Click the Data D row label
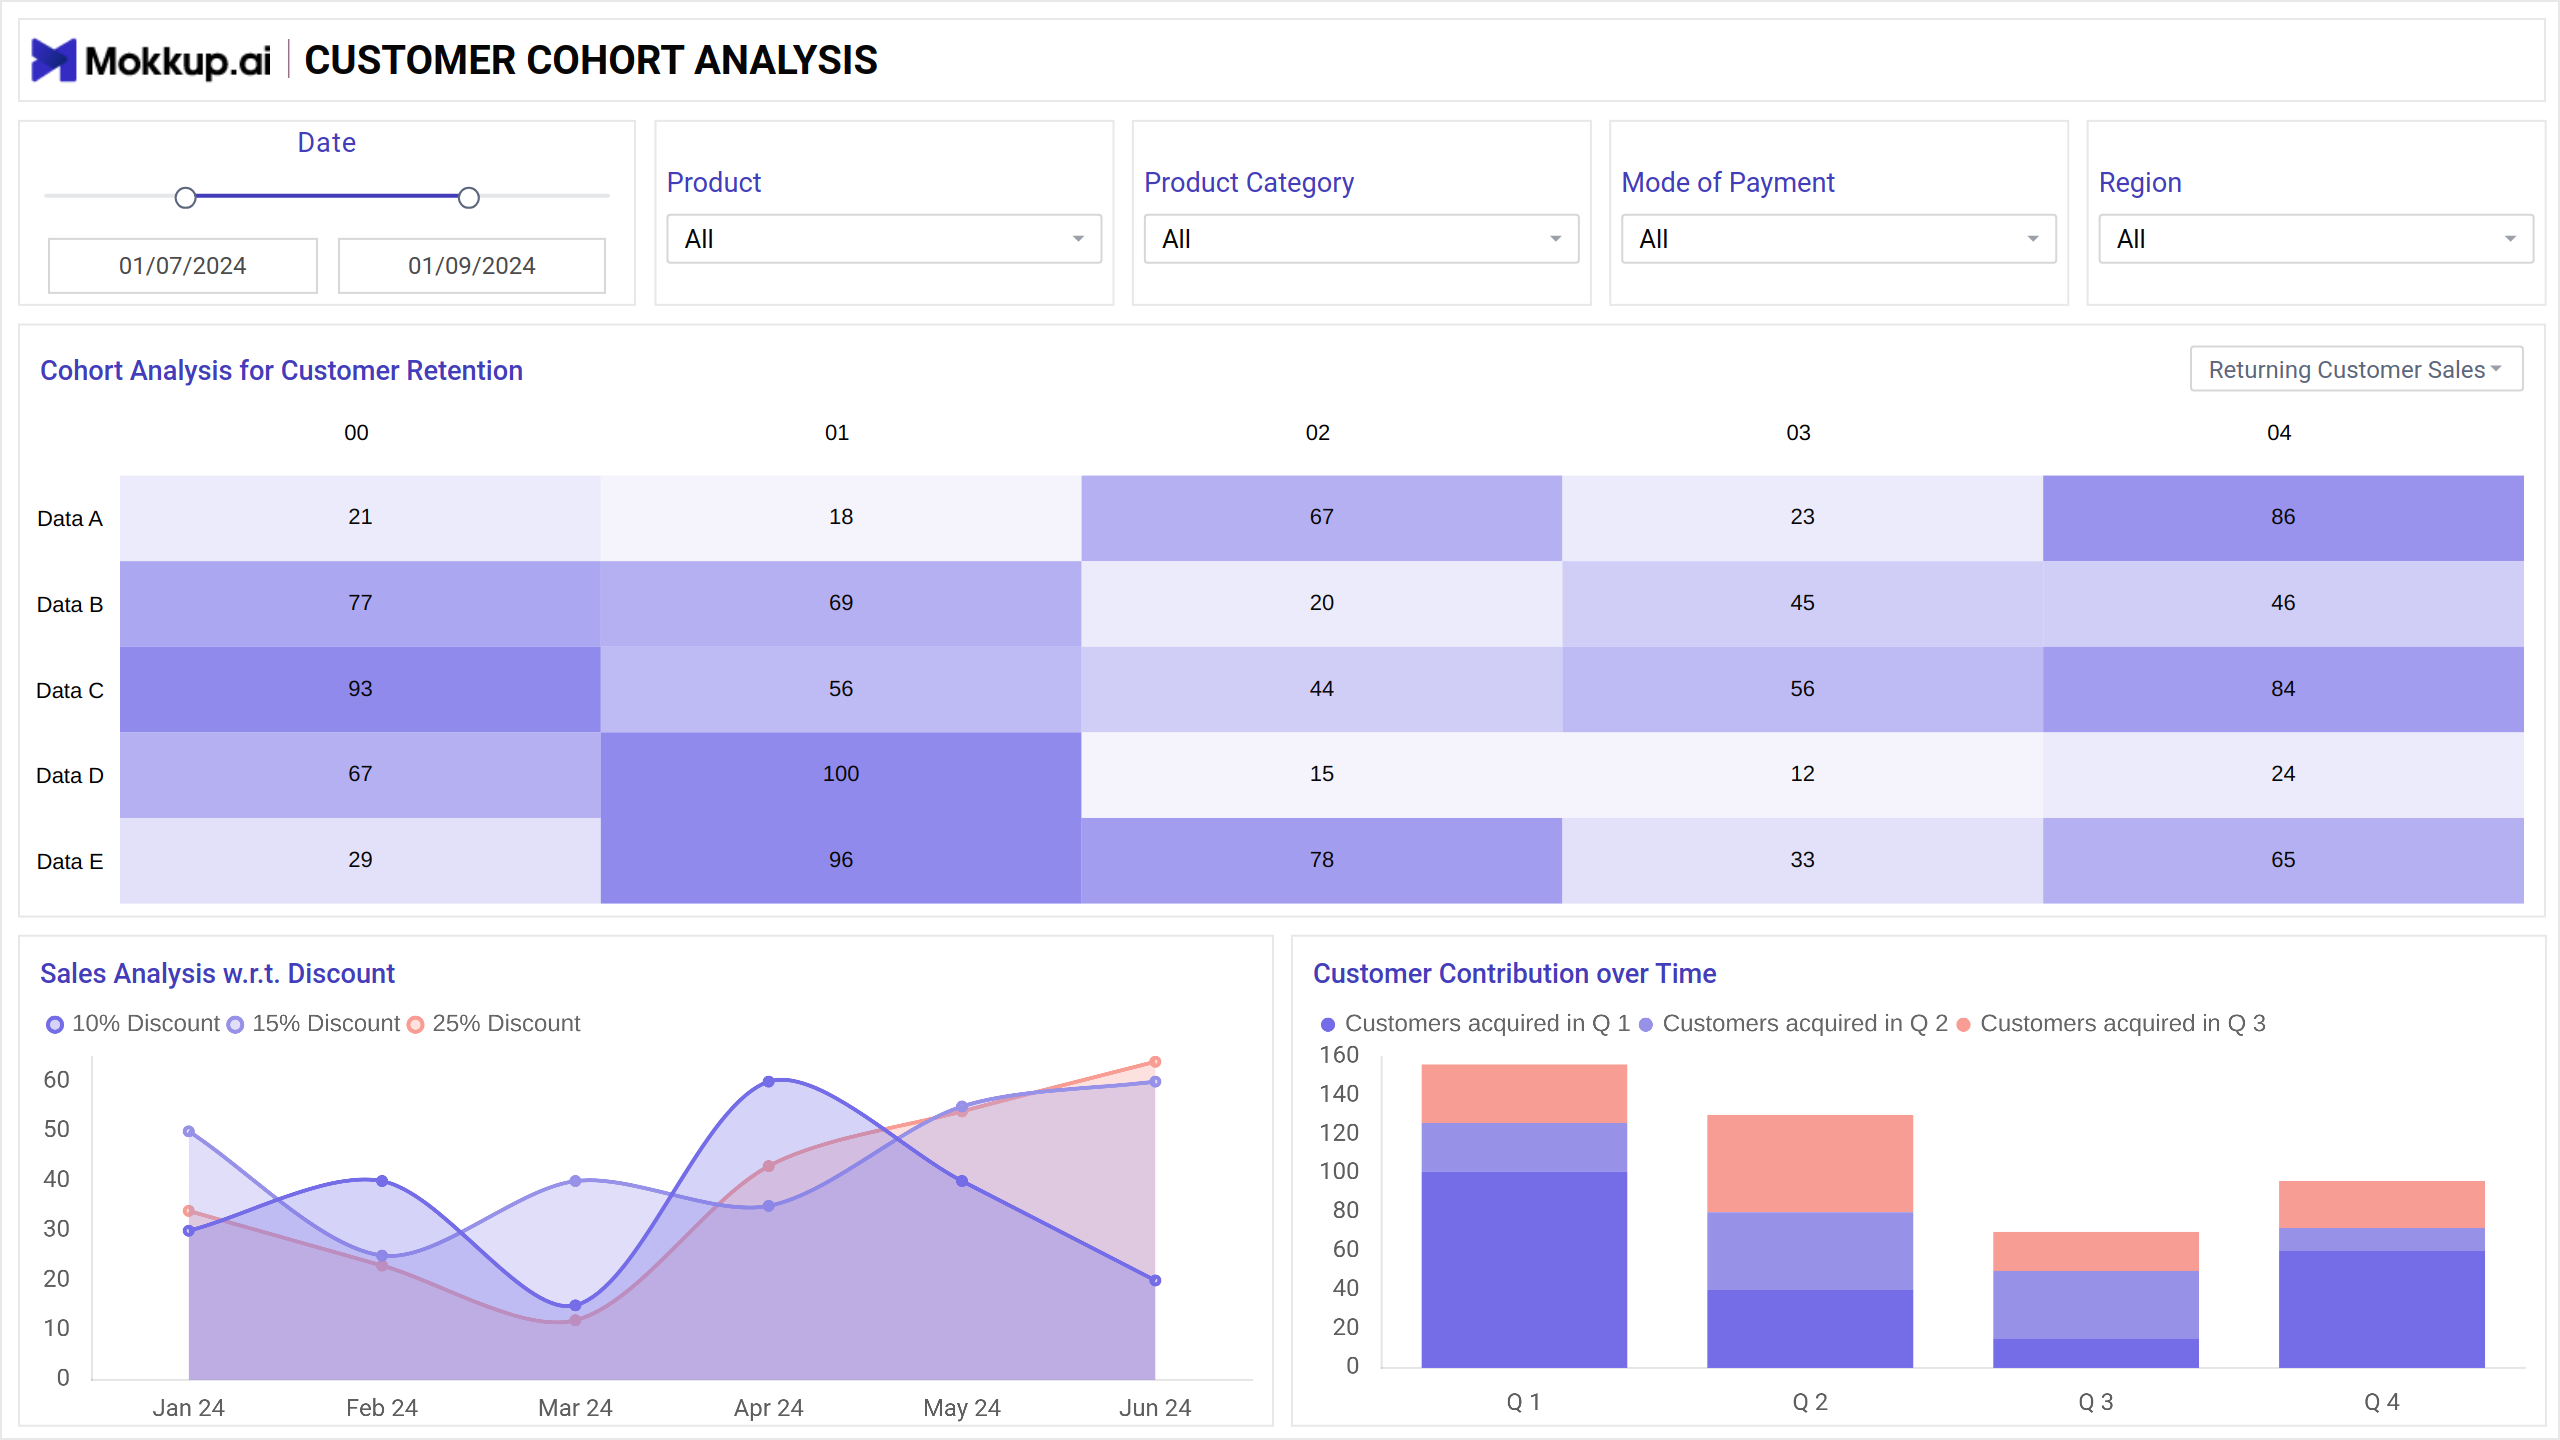 pyautogui.click(x=70, y=775)
